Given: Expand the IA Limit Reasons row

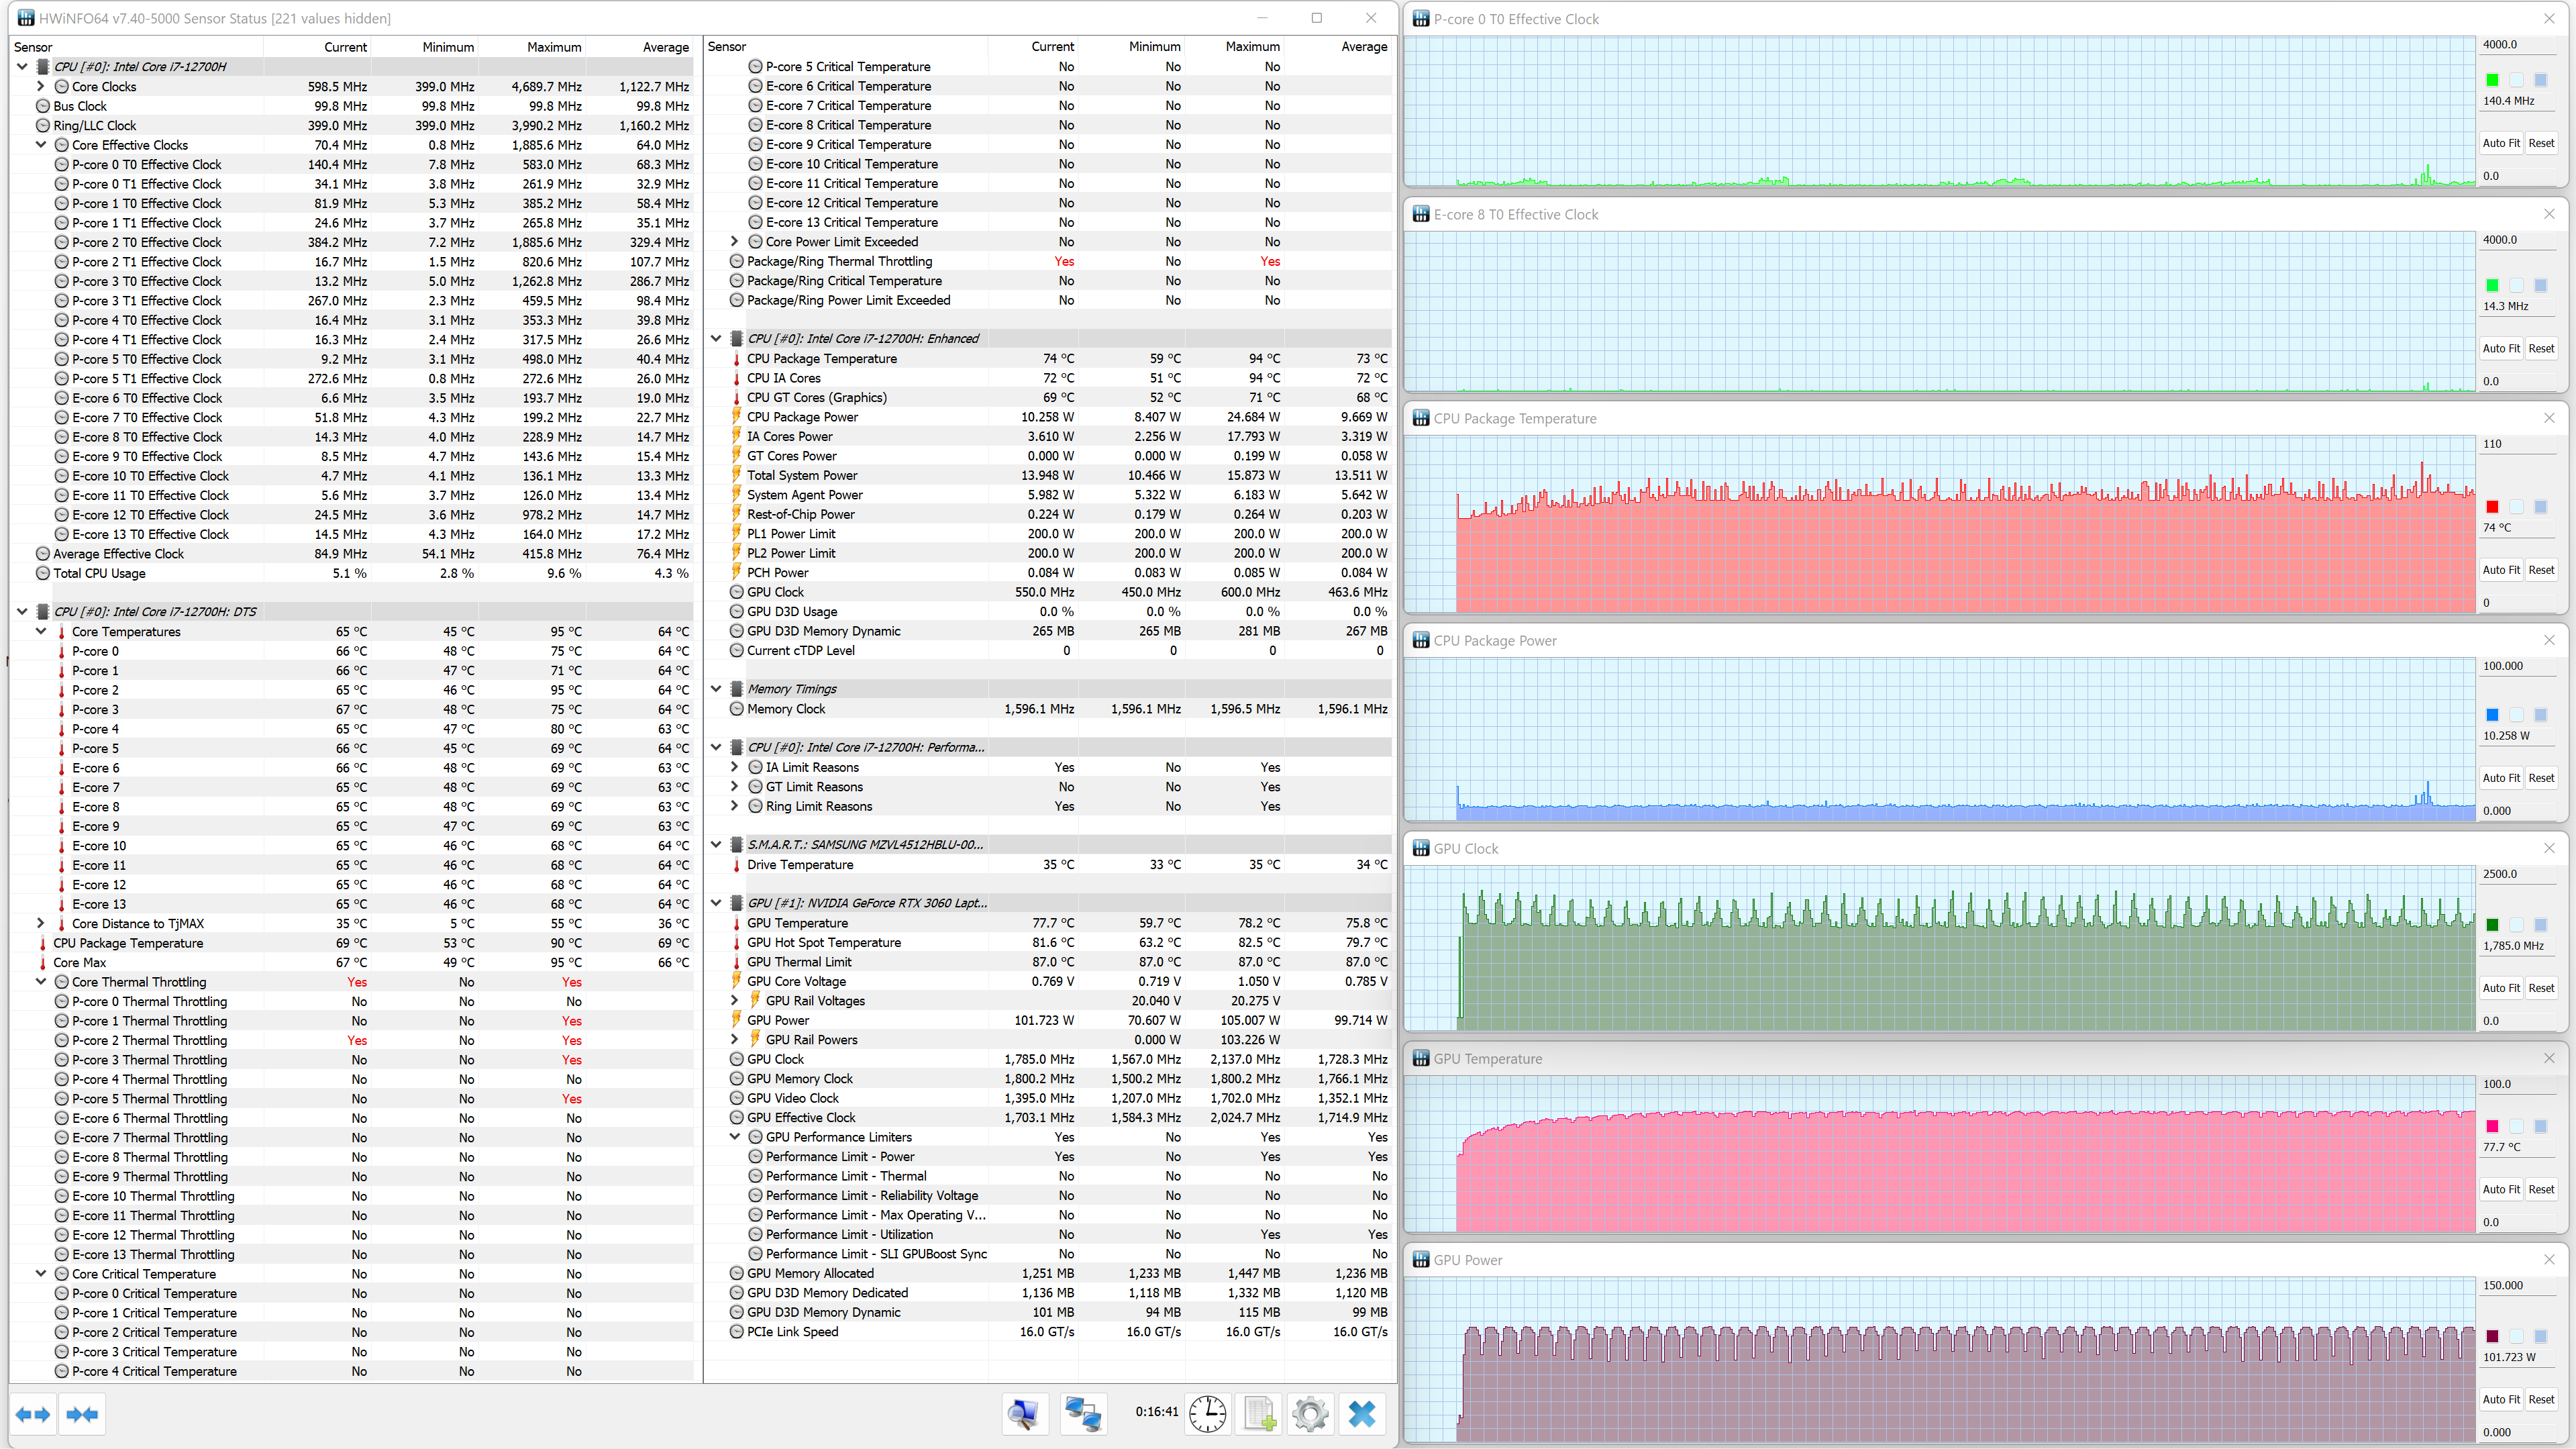Looking at the screenshot, I should pos(735,767).
